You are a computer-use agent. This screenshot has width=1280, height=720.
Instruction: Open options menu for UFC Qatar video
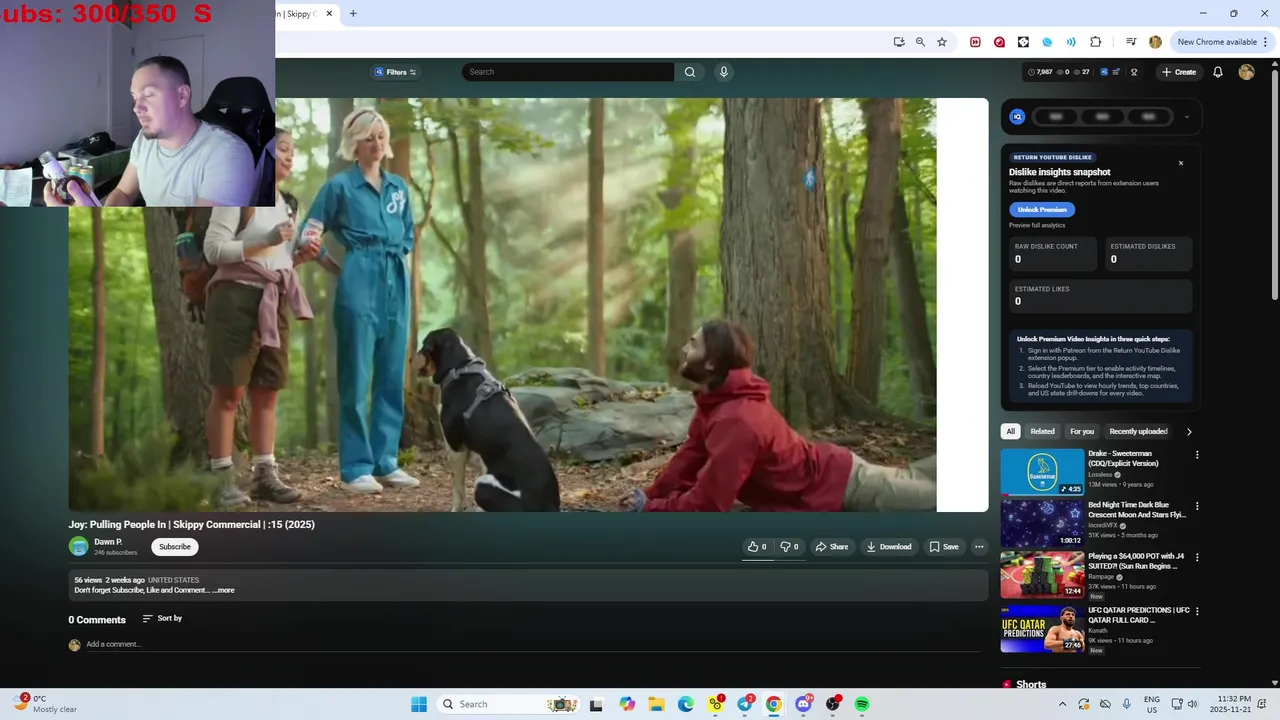click(1197, 611)
